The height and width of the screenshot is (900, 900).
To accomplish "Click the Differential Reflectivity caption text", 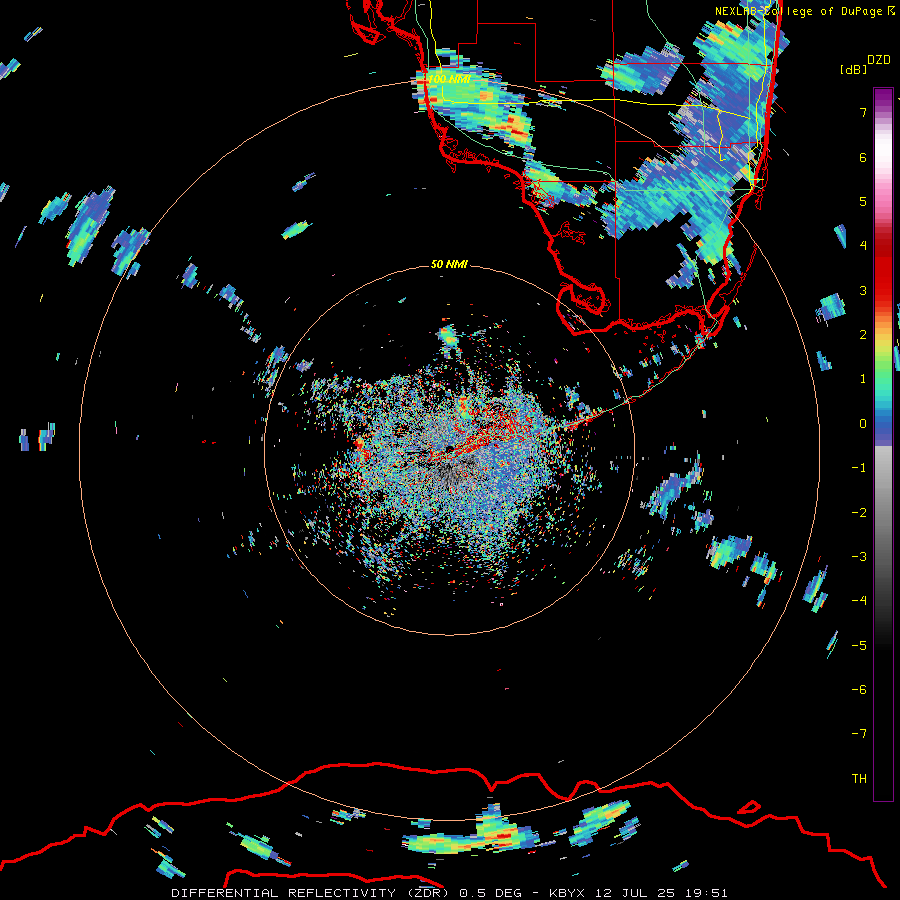I will pyautogui.click(x=449, y=893).
